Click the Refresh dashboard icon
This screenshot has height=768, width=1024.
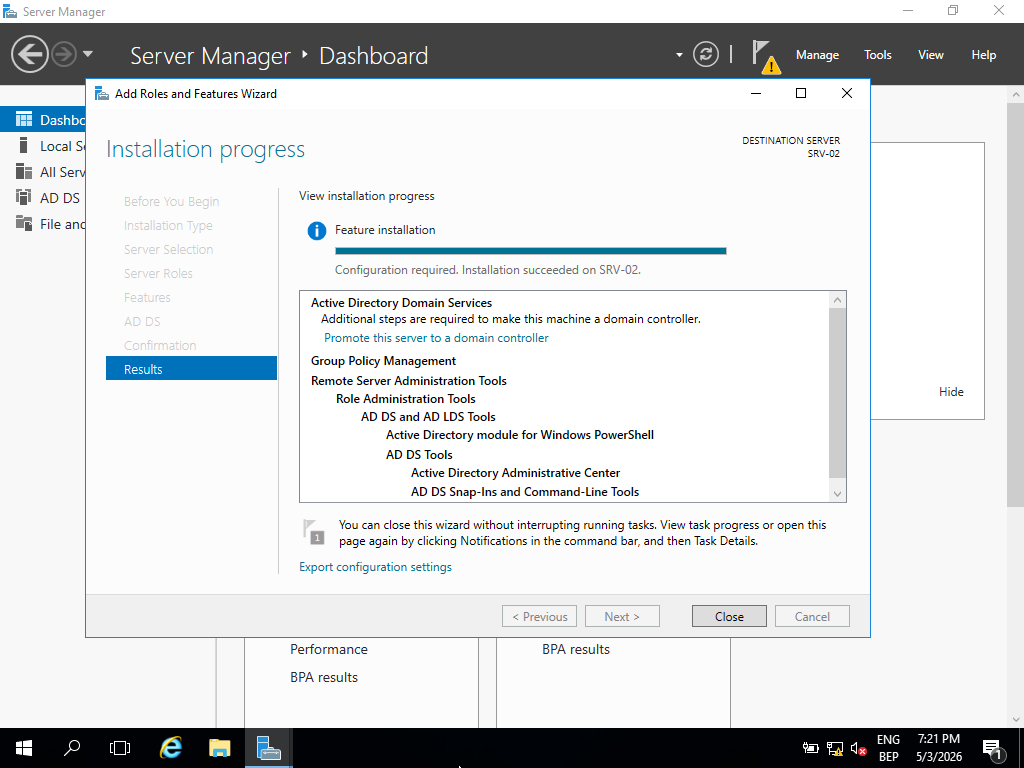[705, 54]
